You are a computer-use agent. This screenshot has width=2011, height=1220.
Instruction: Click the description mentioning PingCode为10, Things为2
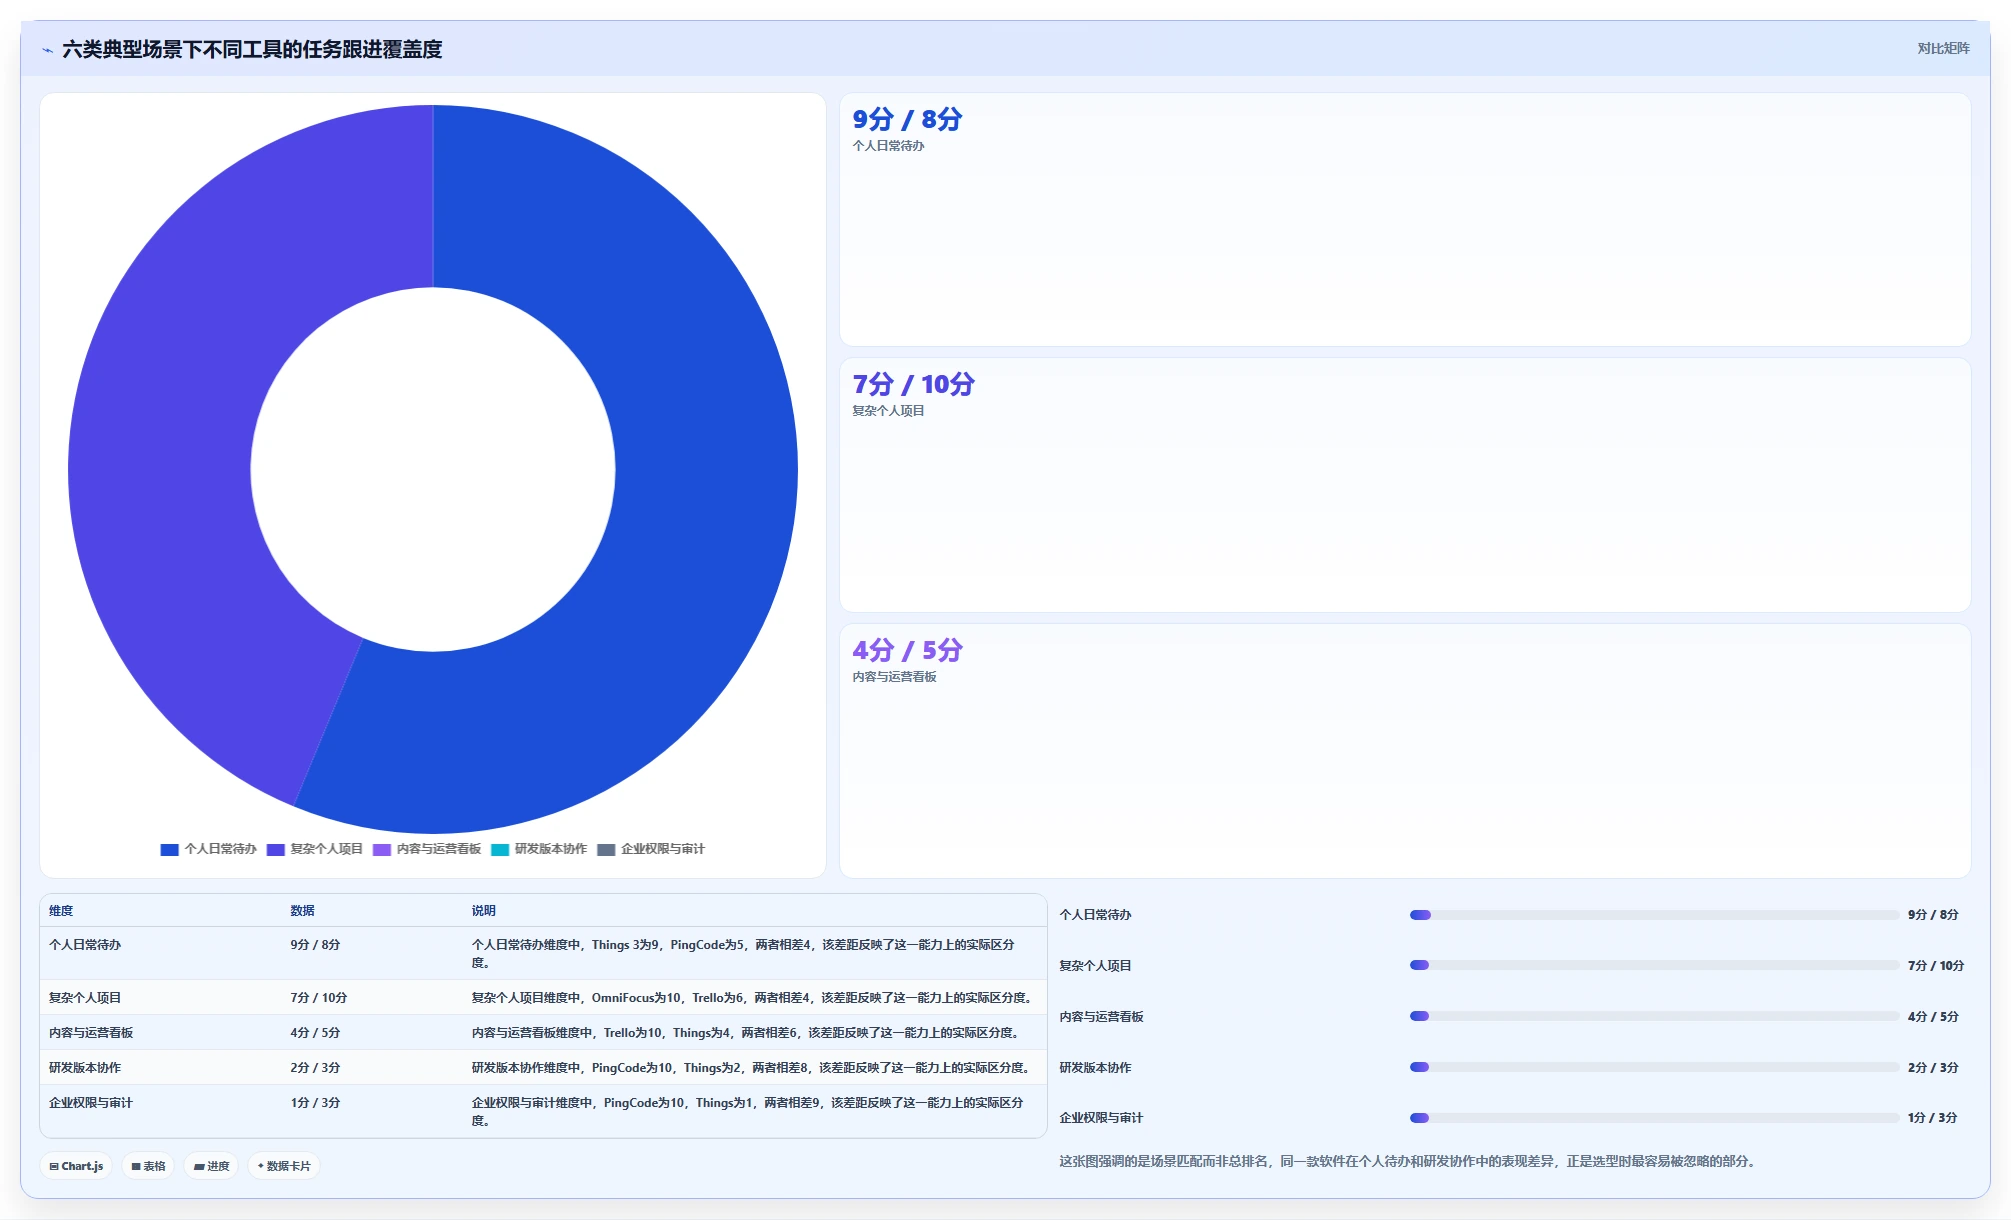753,1068
